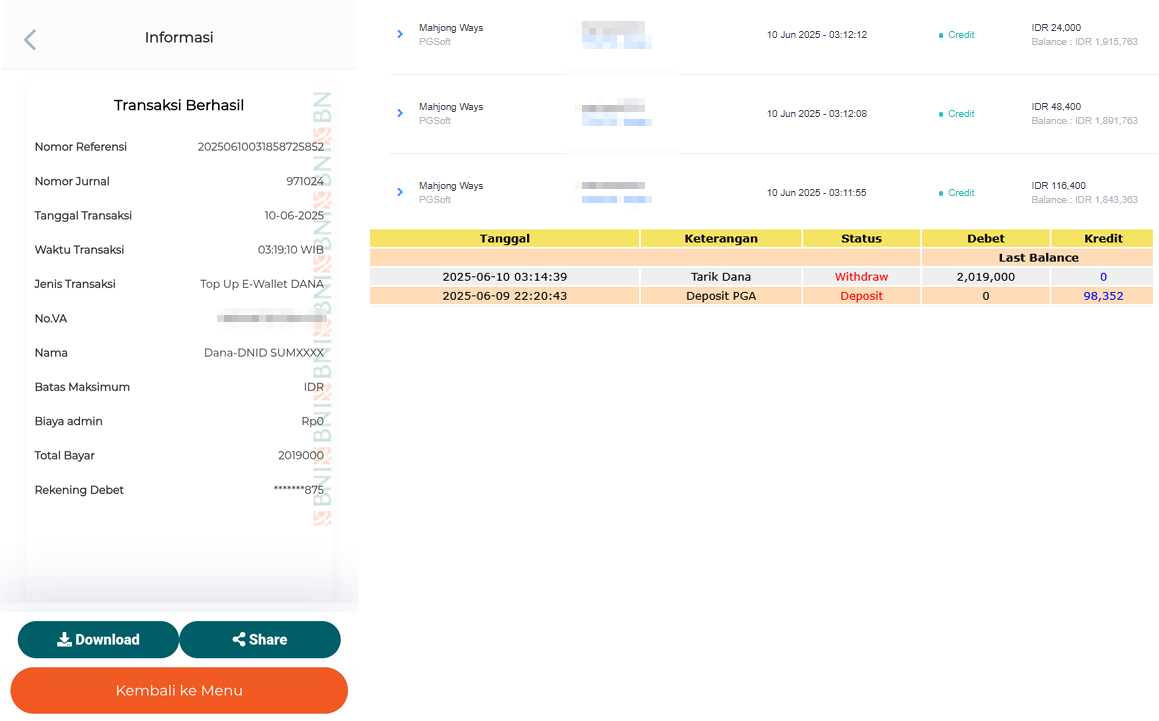Click the Nomor Referensi label
Viewport: 1159px width, 721px height.
81,147
